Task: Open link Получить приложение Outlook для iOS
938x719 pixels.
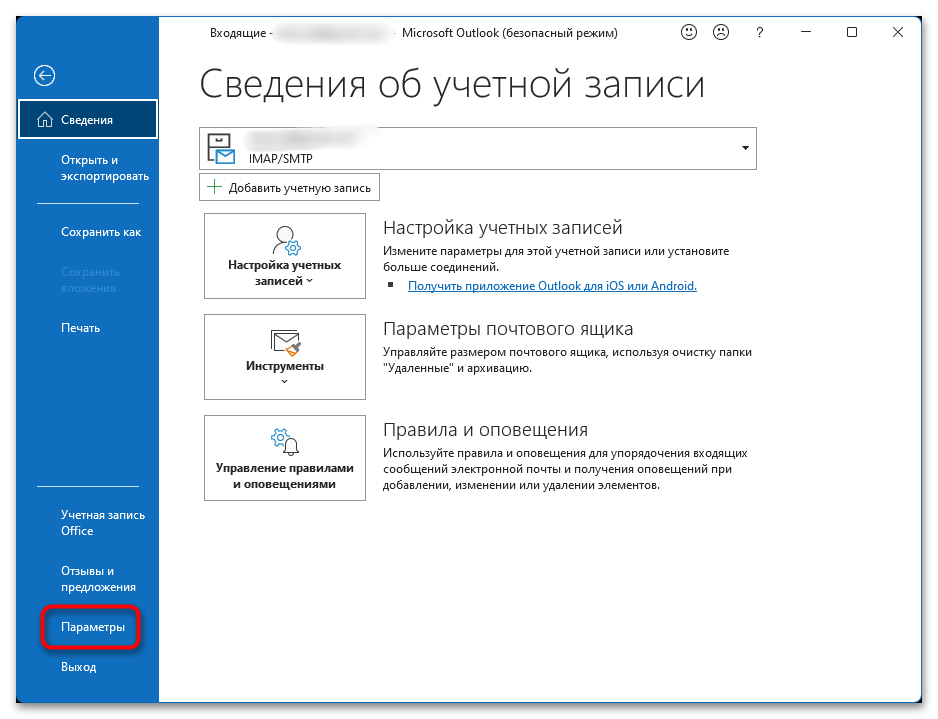Action: (552, 286)
